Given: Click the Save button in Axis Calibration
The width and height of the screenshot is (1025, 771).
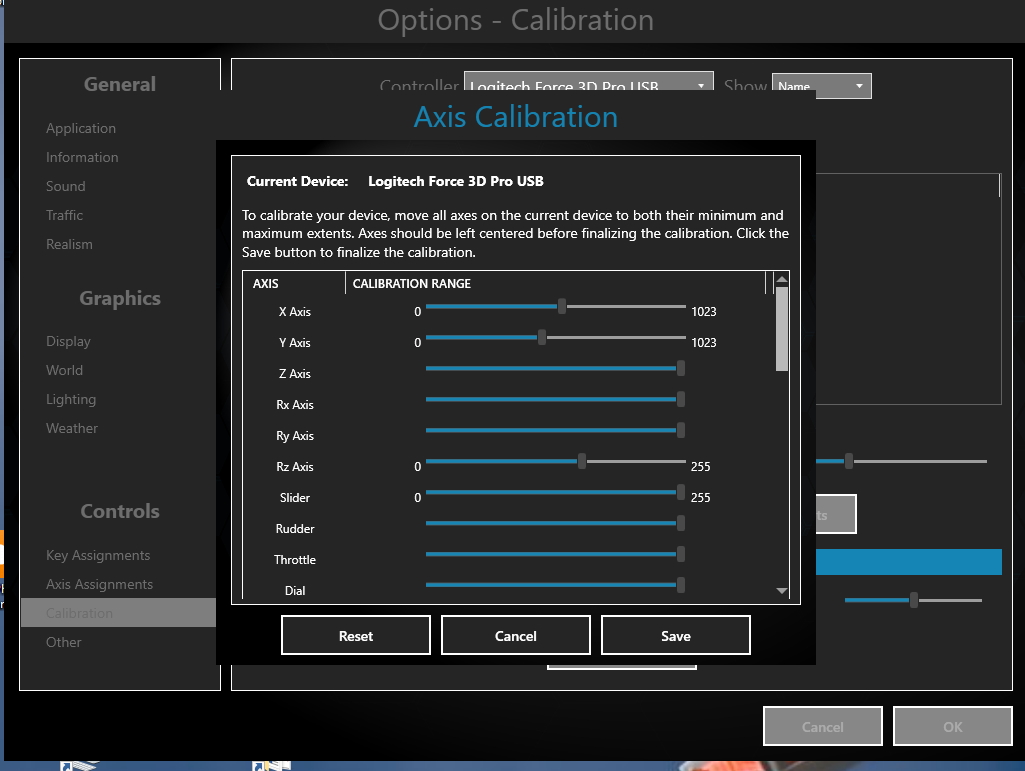Looking at the screenshot, I should 675,635.
